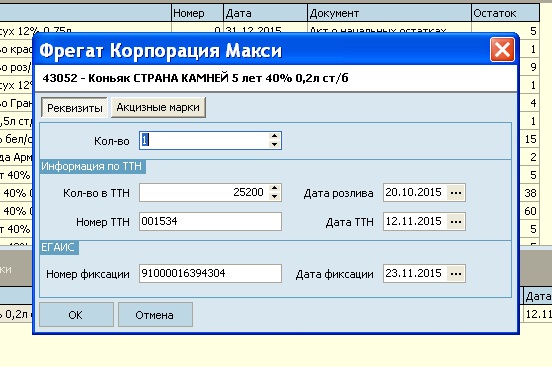Click the Номер column header in background table
This screenshot has width=552, height=367.
(x=197, y=13)
